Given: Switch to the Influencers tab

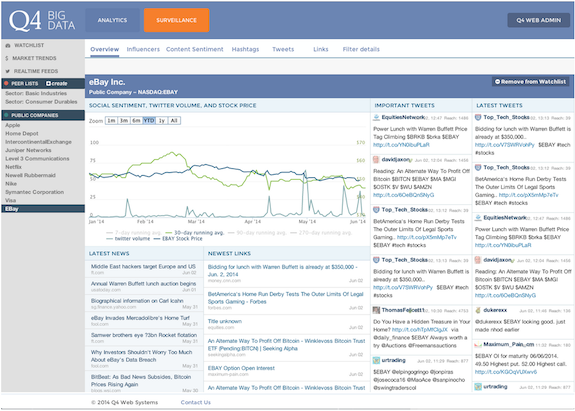Looking at the screenshot, I should [143, 49].
